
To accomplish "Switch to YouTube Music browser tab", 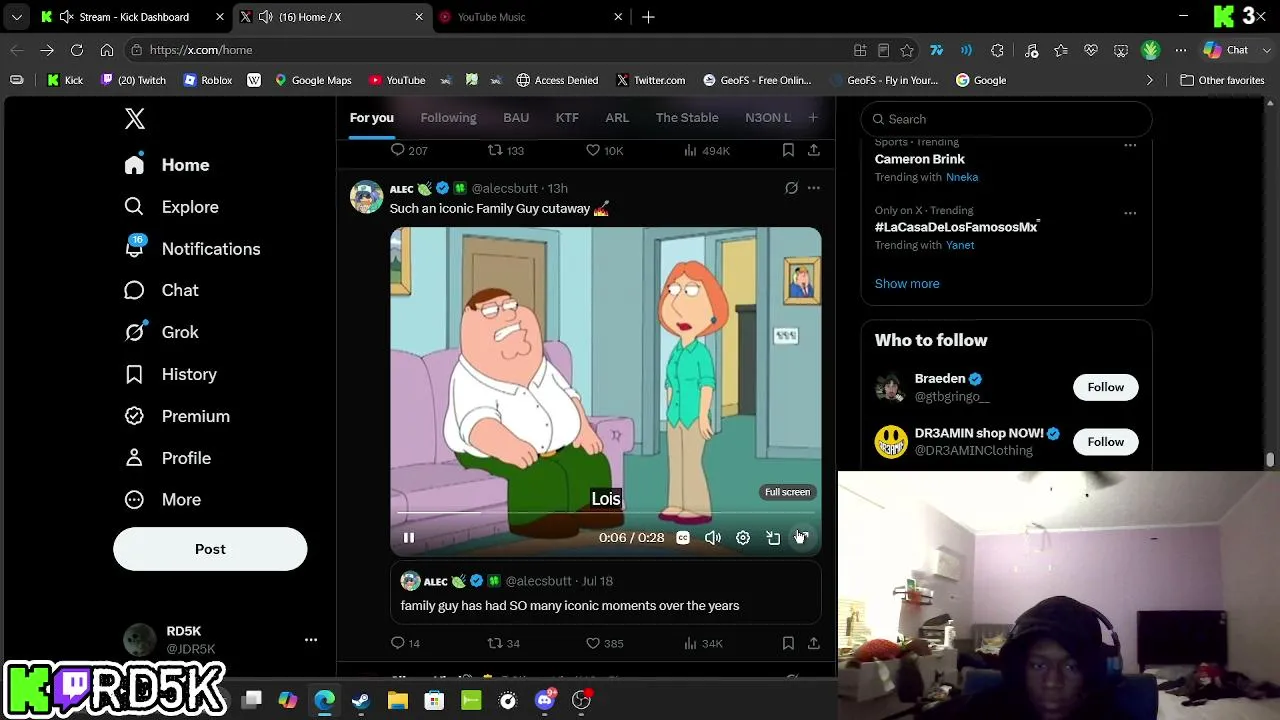I will coord(530,17).
